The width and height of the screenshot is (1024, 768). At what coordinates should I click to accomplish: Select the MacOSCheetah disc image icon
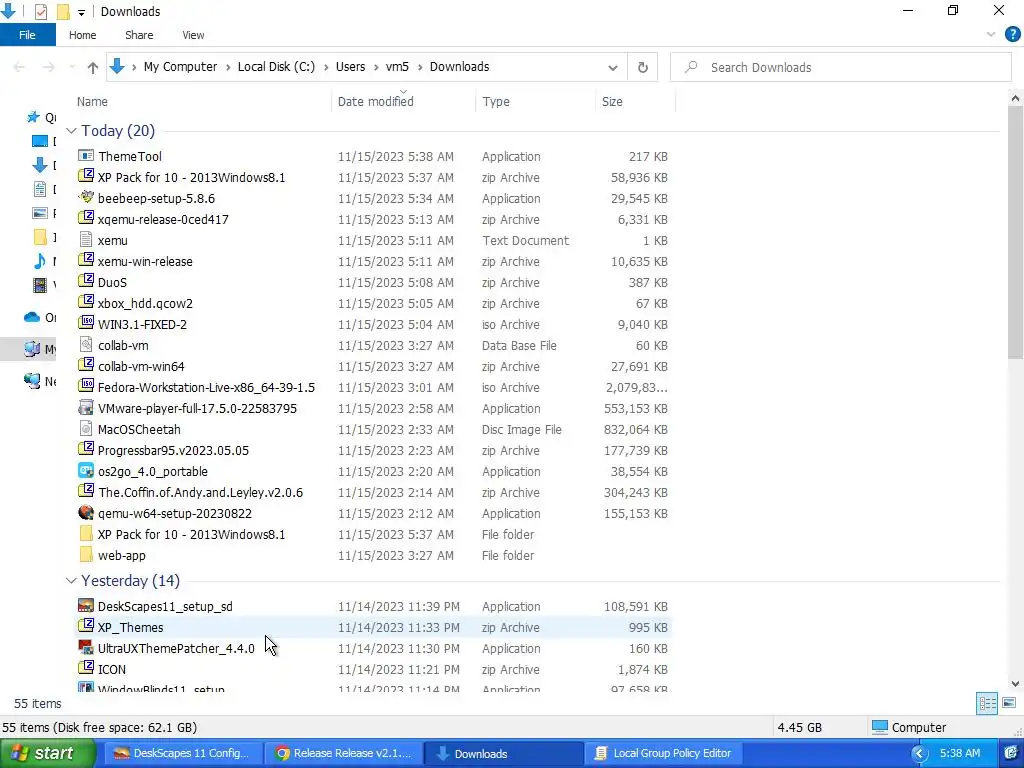tap(86, 428)
